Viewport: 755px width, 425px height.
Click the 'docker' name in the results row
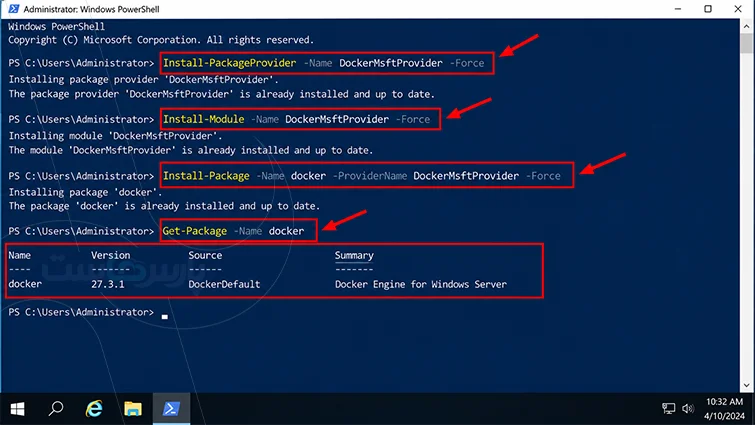tap(25, 284)
